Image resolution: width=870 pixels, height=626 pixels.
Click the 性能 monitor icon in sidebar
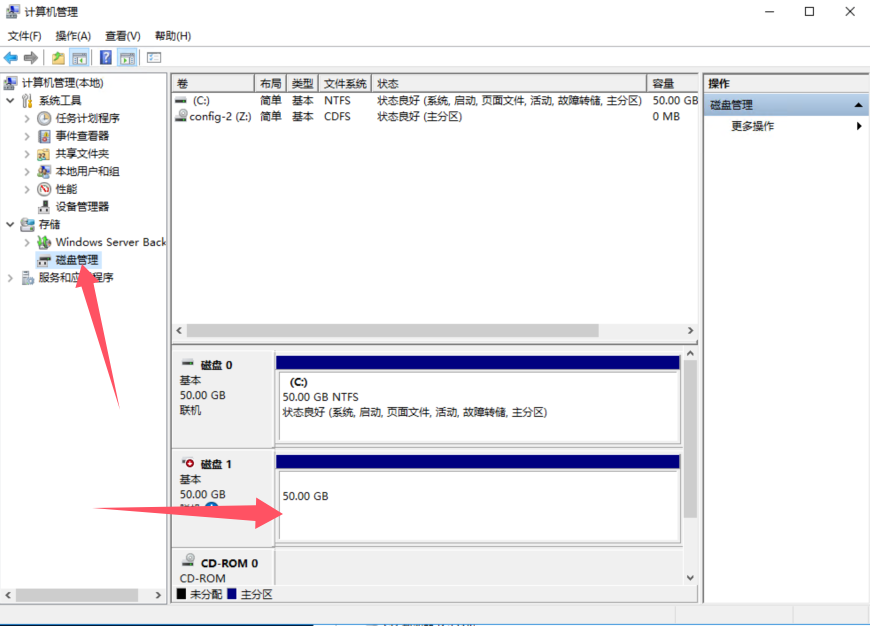43,189
